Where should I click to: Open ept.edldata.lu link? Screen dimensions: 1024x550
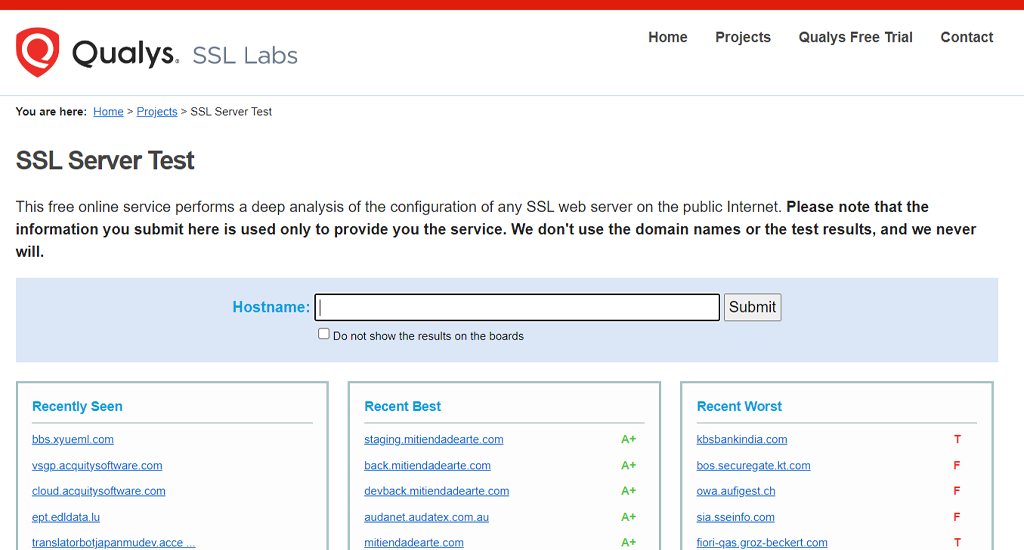click(66, 517)
